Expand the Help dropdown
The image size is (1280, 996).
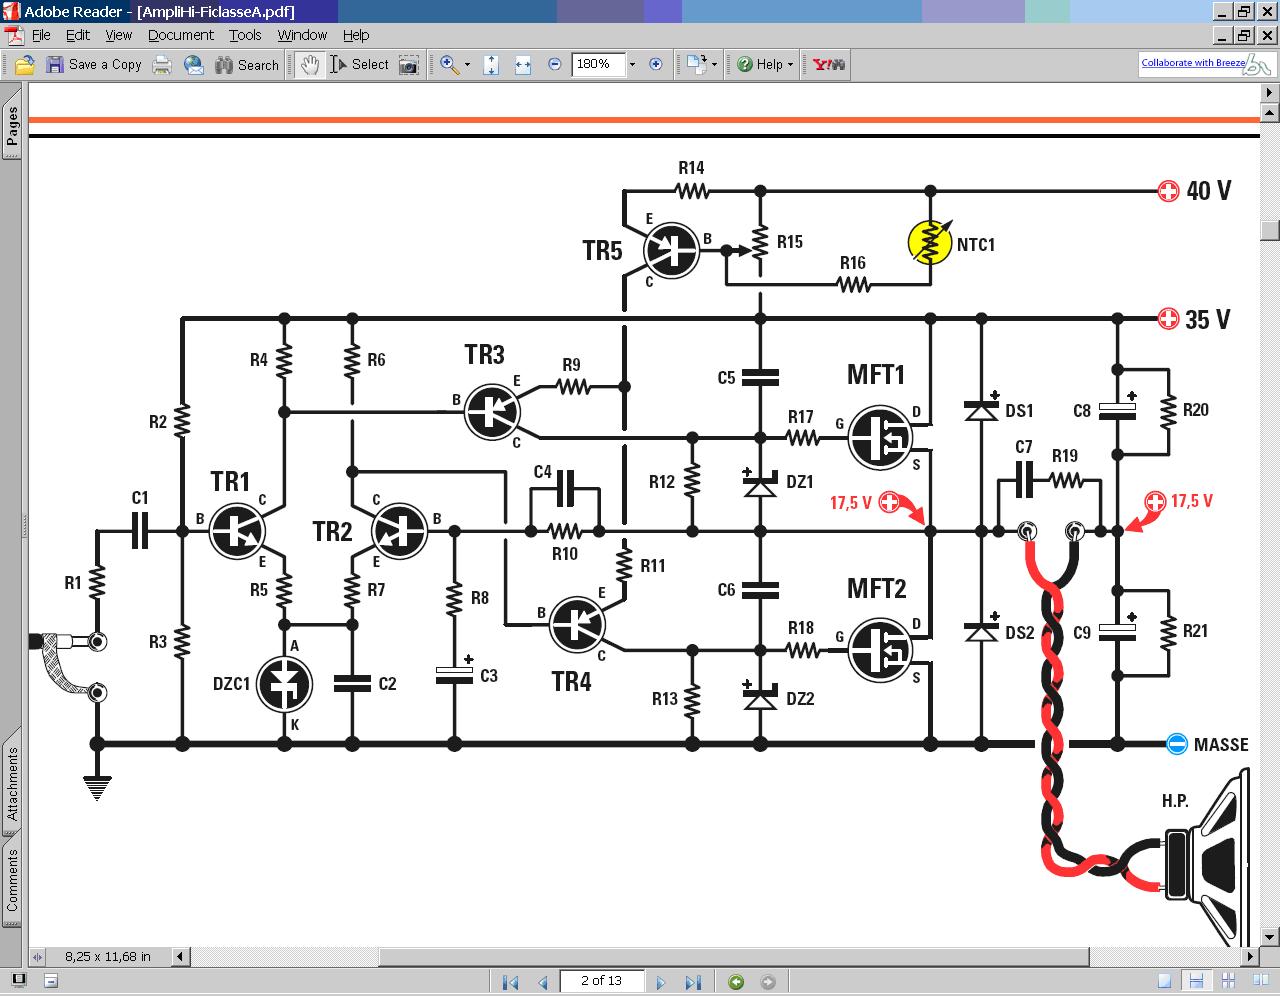point(790,65)
